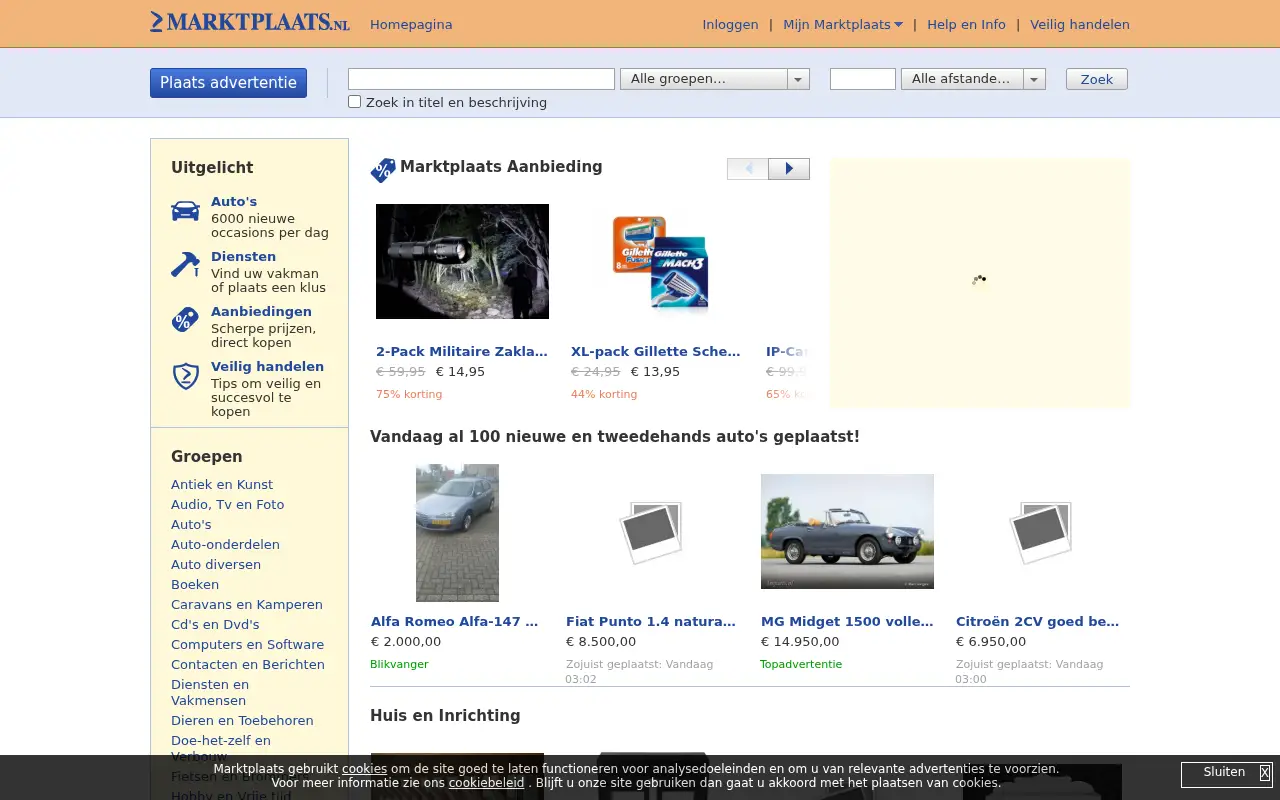Open the cookies link in banner
This screenshot has width=1280, height=800.
pyautogui.click(x=364, y=769)
